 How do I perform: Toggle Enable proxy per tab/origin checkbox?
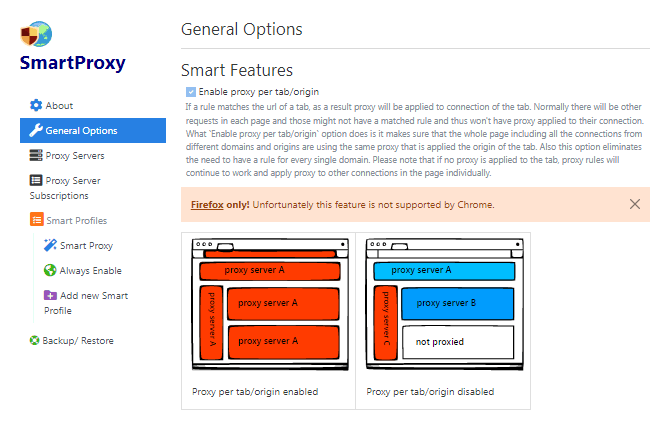click(191, 91)
